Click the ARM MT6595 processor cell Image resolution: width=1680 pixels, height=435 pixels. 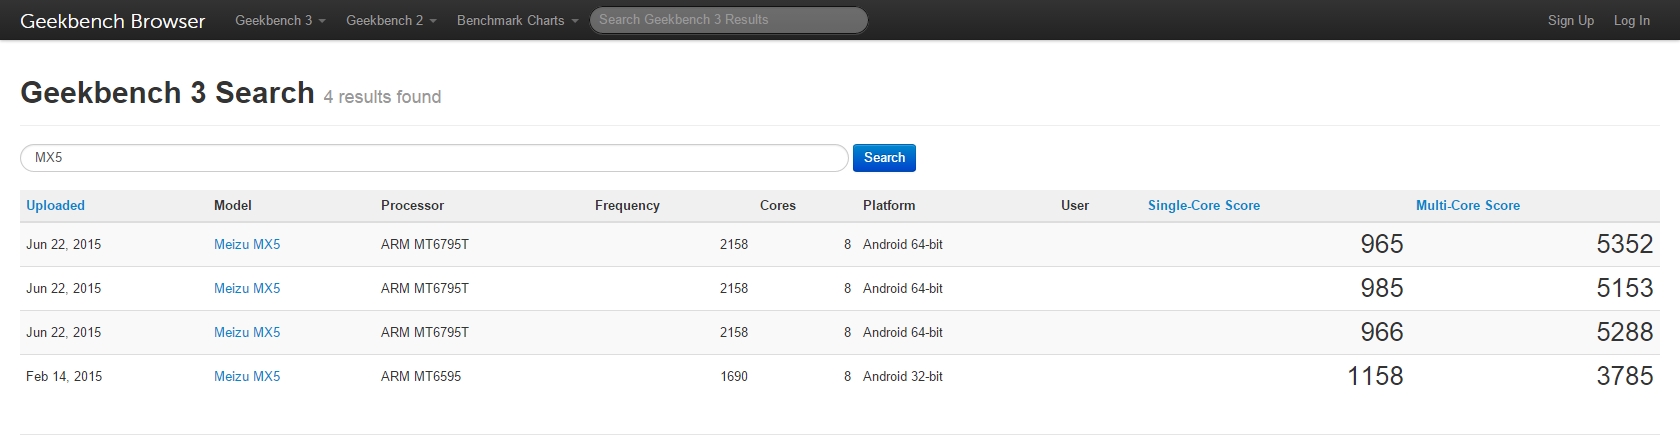(421, 376)
